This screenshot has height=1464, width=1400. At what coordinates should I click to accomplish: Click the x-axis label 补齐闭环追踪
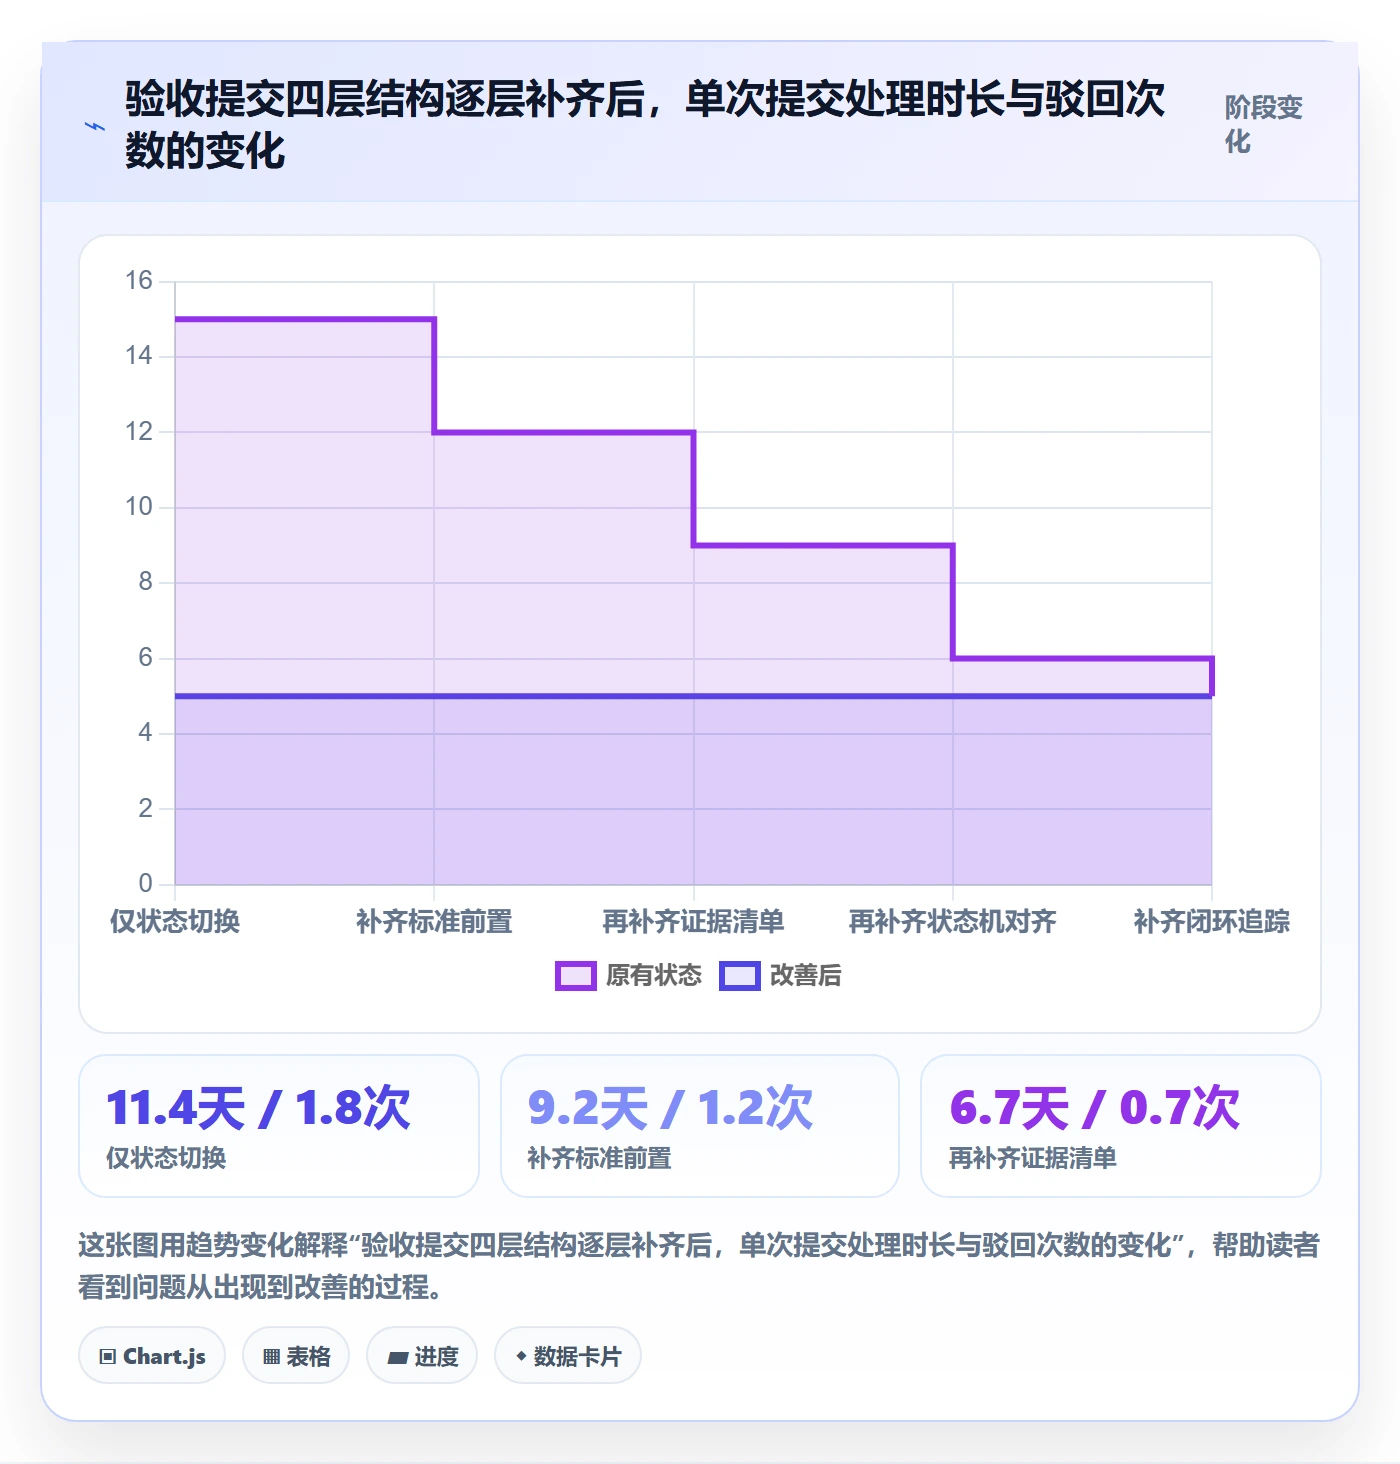tap(1211, 921)
